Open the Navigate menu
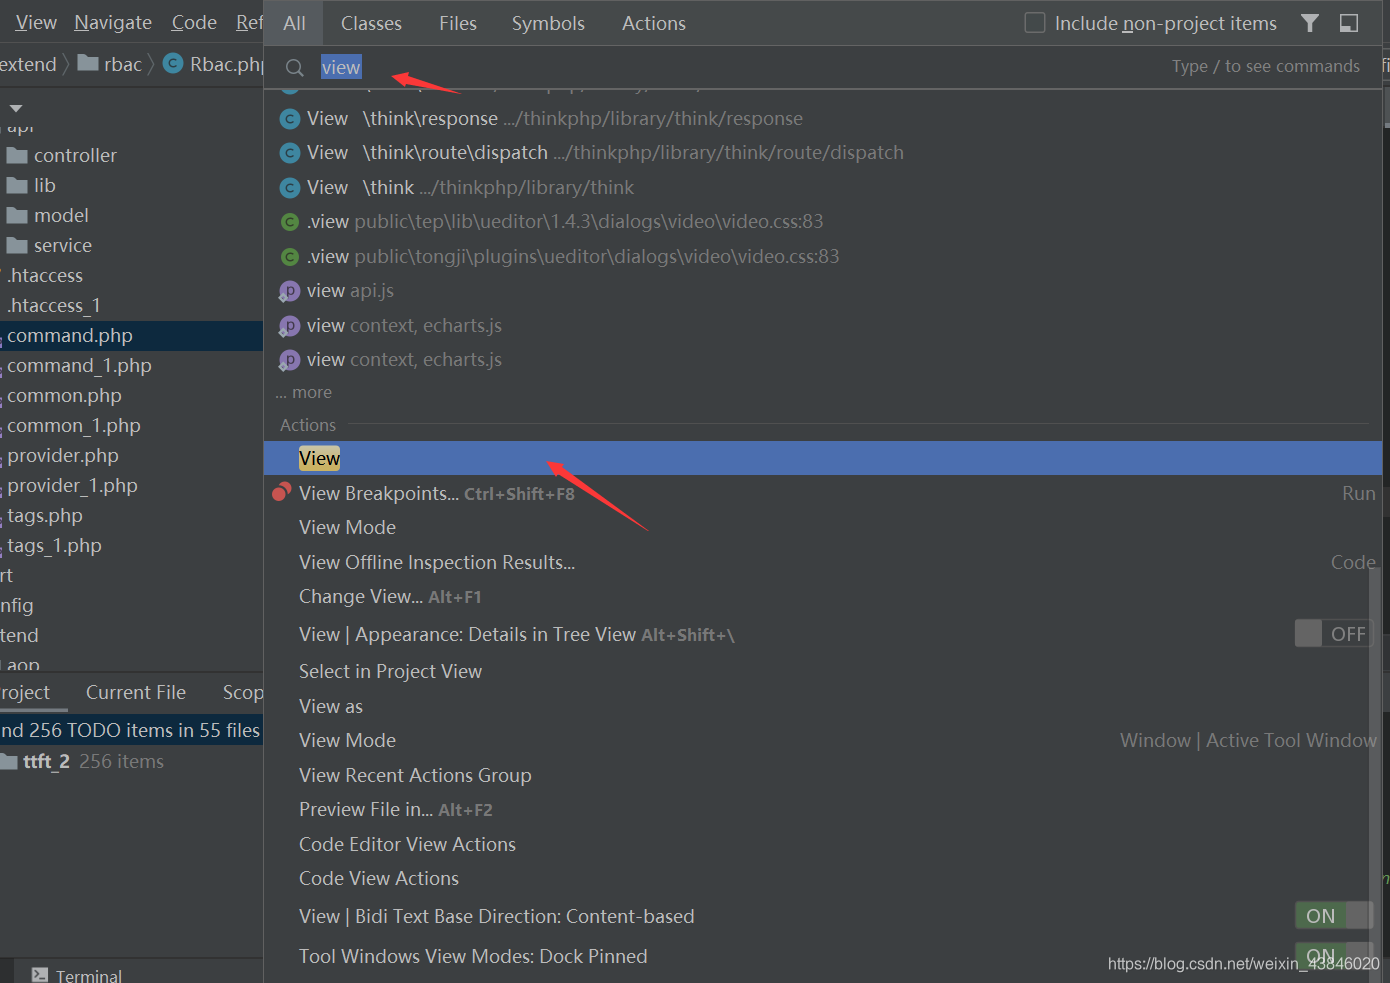1390x983 pixels. (113, 22)
